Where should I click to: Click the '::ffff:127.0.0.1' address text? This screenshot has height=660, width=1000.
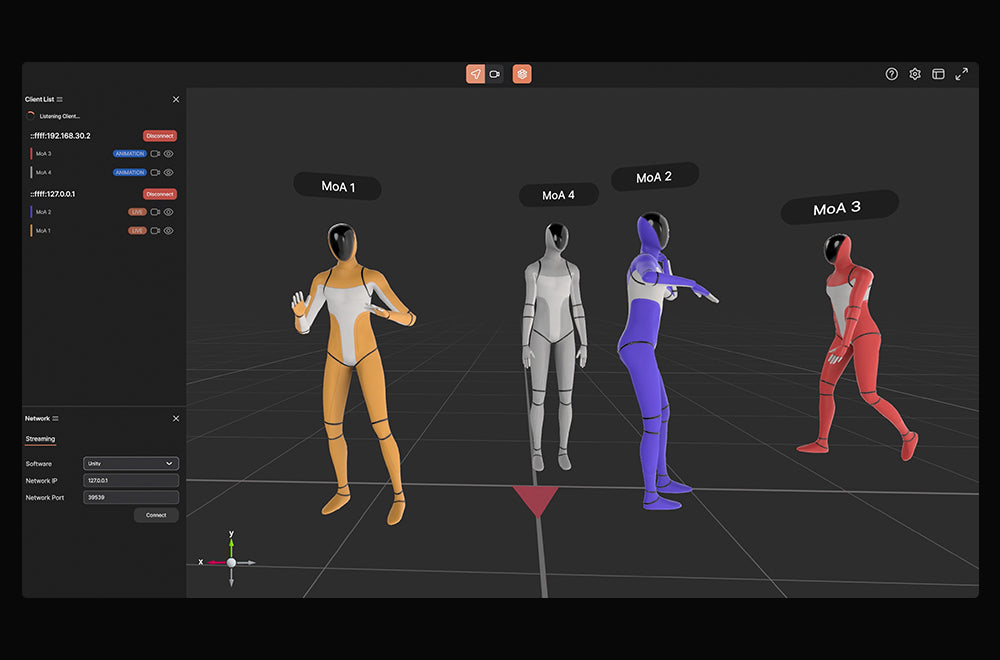[x=53, y=194]
